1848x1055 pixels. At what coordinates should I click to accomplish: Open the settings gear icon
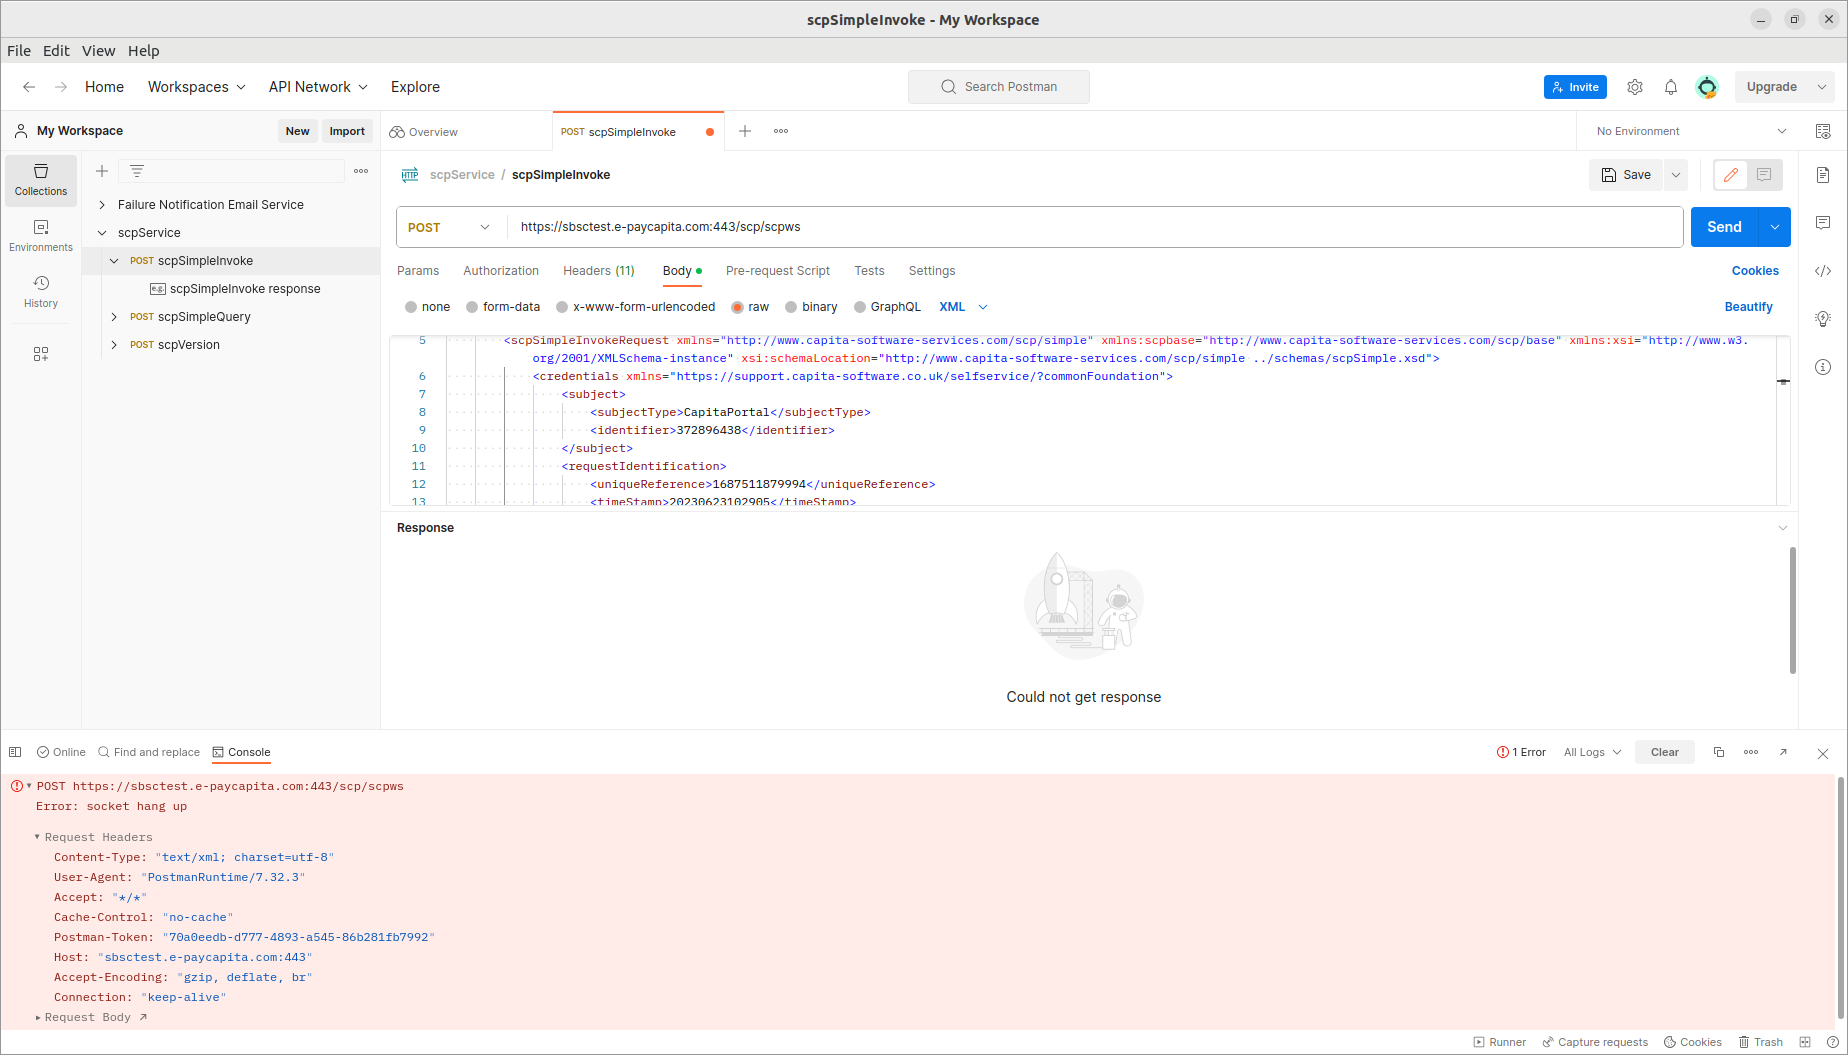[x=1635, y=87]
